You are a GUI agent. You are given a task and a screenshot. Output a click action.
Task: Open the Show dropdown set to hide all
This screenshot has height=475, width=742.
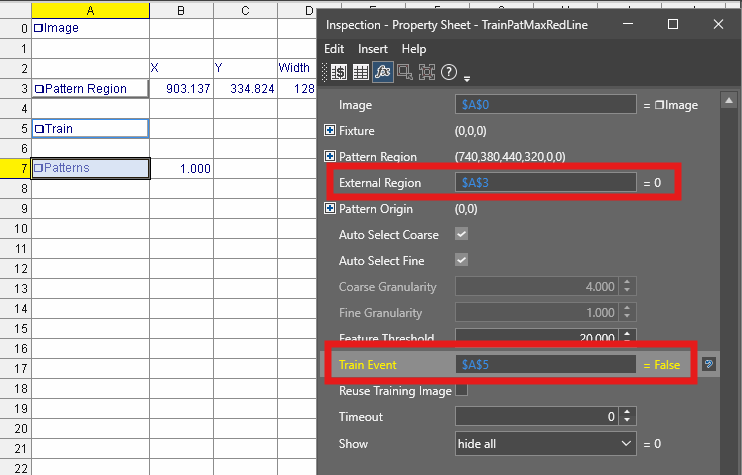point(545,443)
